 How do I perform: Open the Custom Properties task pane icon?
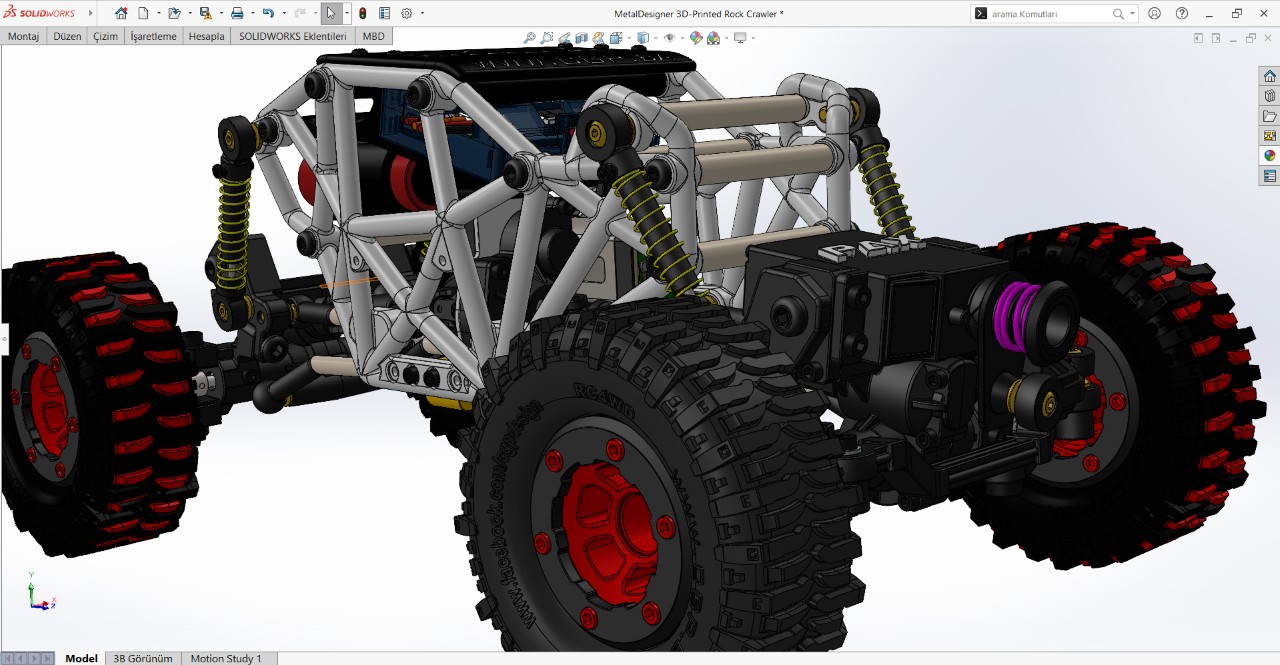pos(1269,176)
